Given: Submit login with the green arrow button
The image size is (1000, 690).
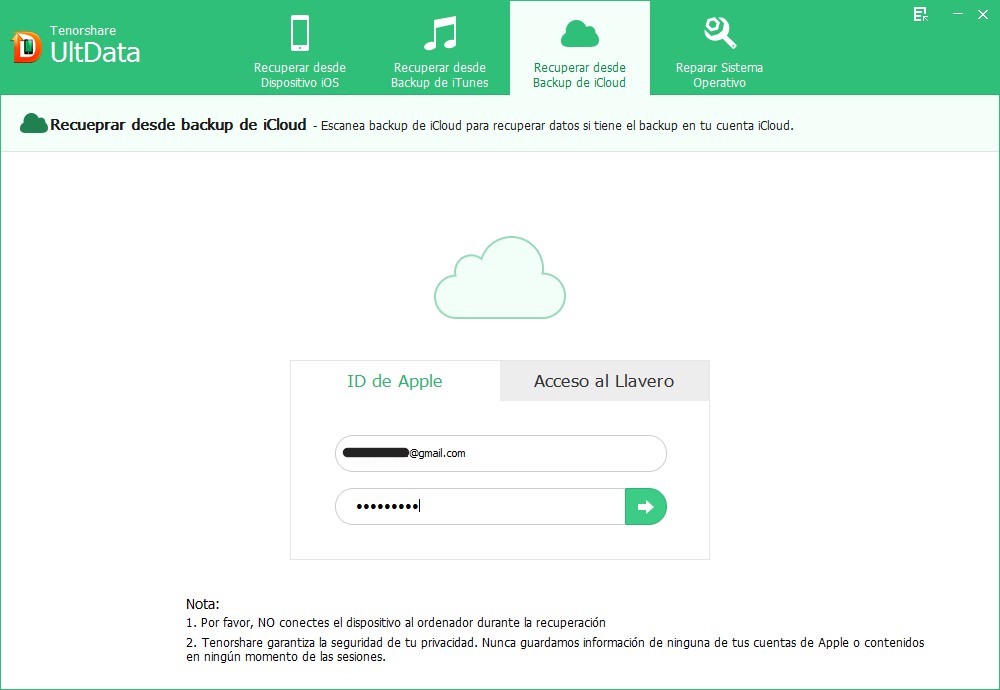Looking at the screenshot, I should (x=646, y=506).
